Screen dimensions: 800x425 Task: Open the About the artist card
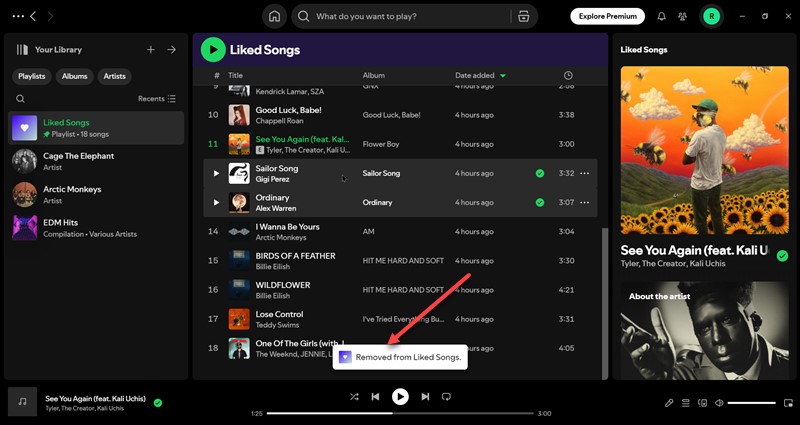pyautogui.click(x=705, y=331)
